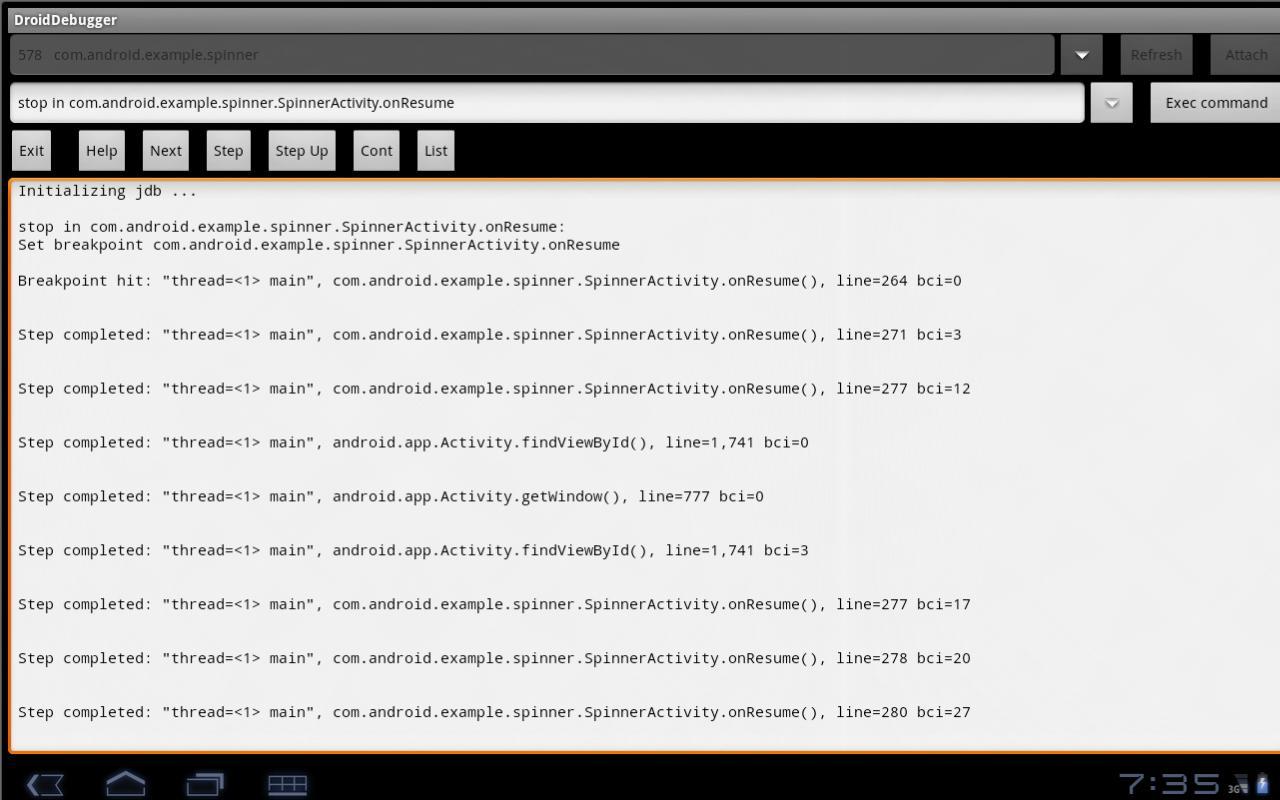Viewport: 1280px width, 800px height.
Task: Open the Recent Apps icon
Action: pos(206,784)
